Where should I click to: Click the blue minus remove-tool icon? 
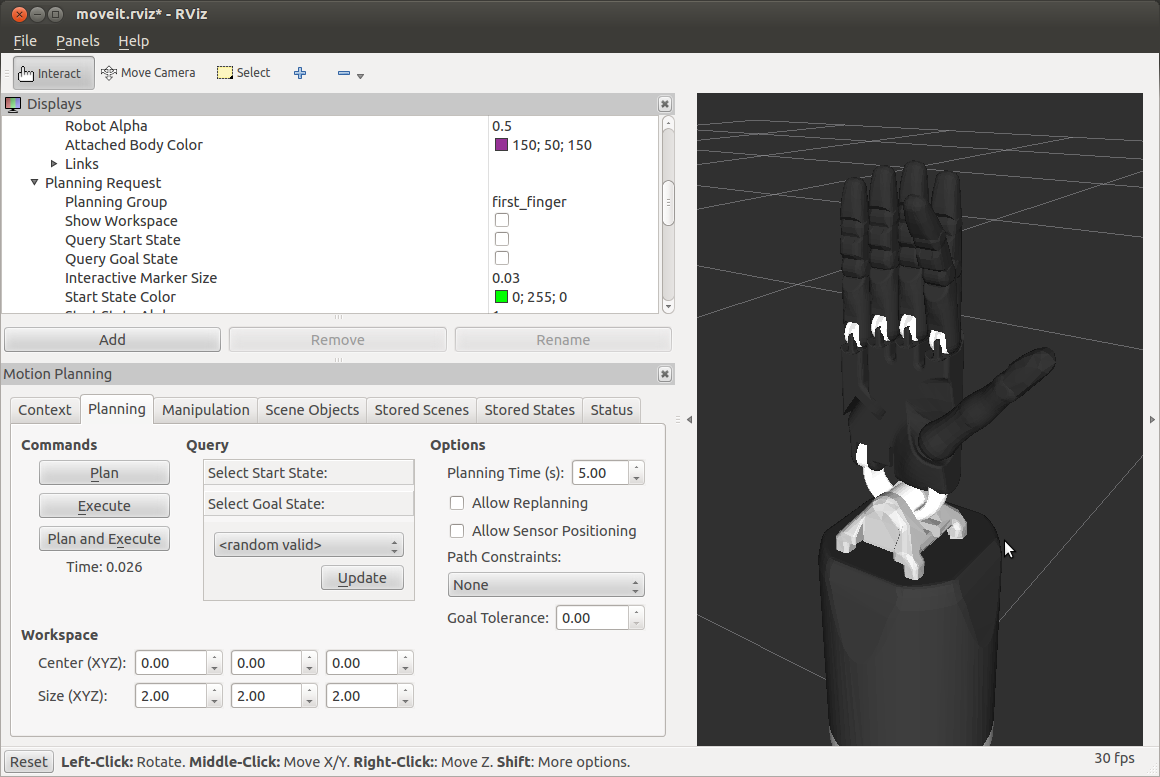pyautogui.click(x=343, y=73)
